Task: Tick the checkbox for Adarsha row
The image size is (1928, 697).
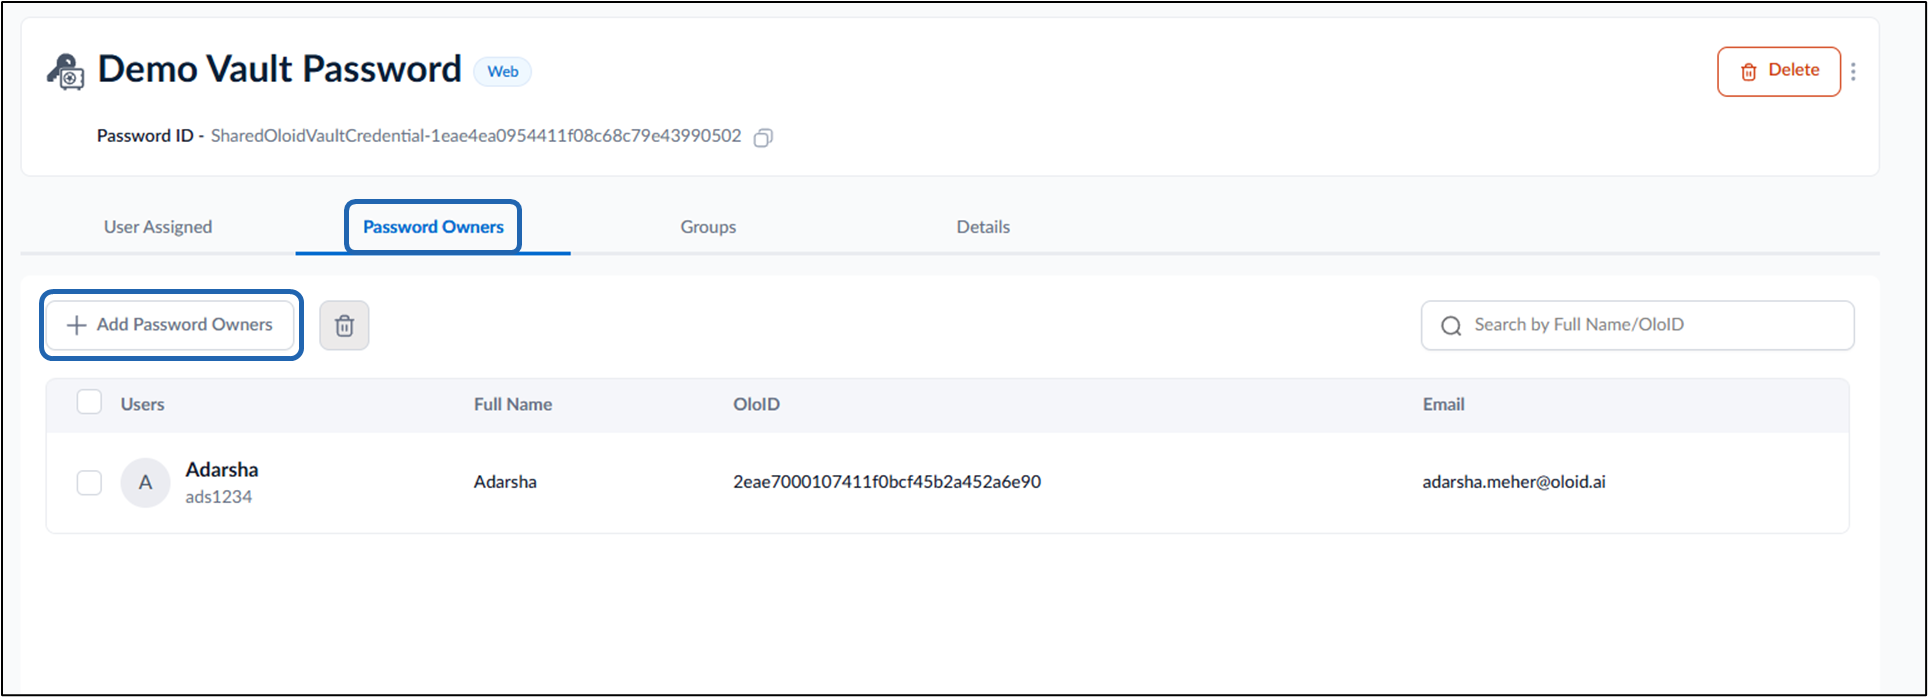Action: (89, 483)
